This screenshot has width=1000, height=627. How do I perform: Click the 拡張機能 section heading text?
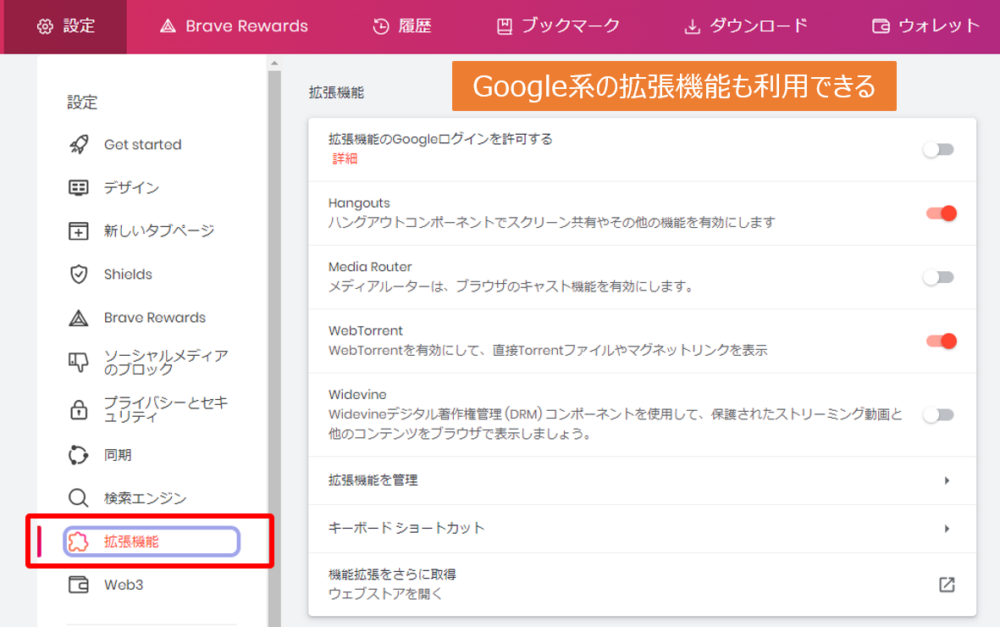pos(336,93)
